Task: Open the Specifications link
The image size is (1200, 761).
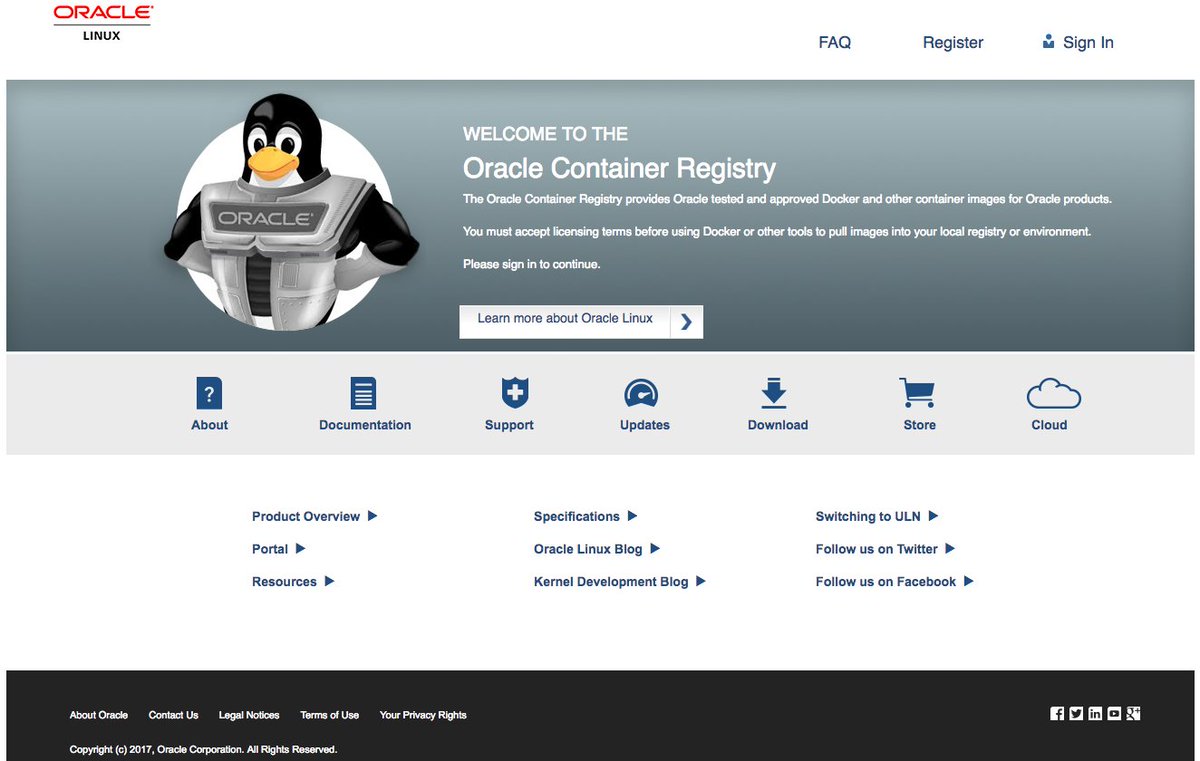Action: click(577, 517)
